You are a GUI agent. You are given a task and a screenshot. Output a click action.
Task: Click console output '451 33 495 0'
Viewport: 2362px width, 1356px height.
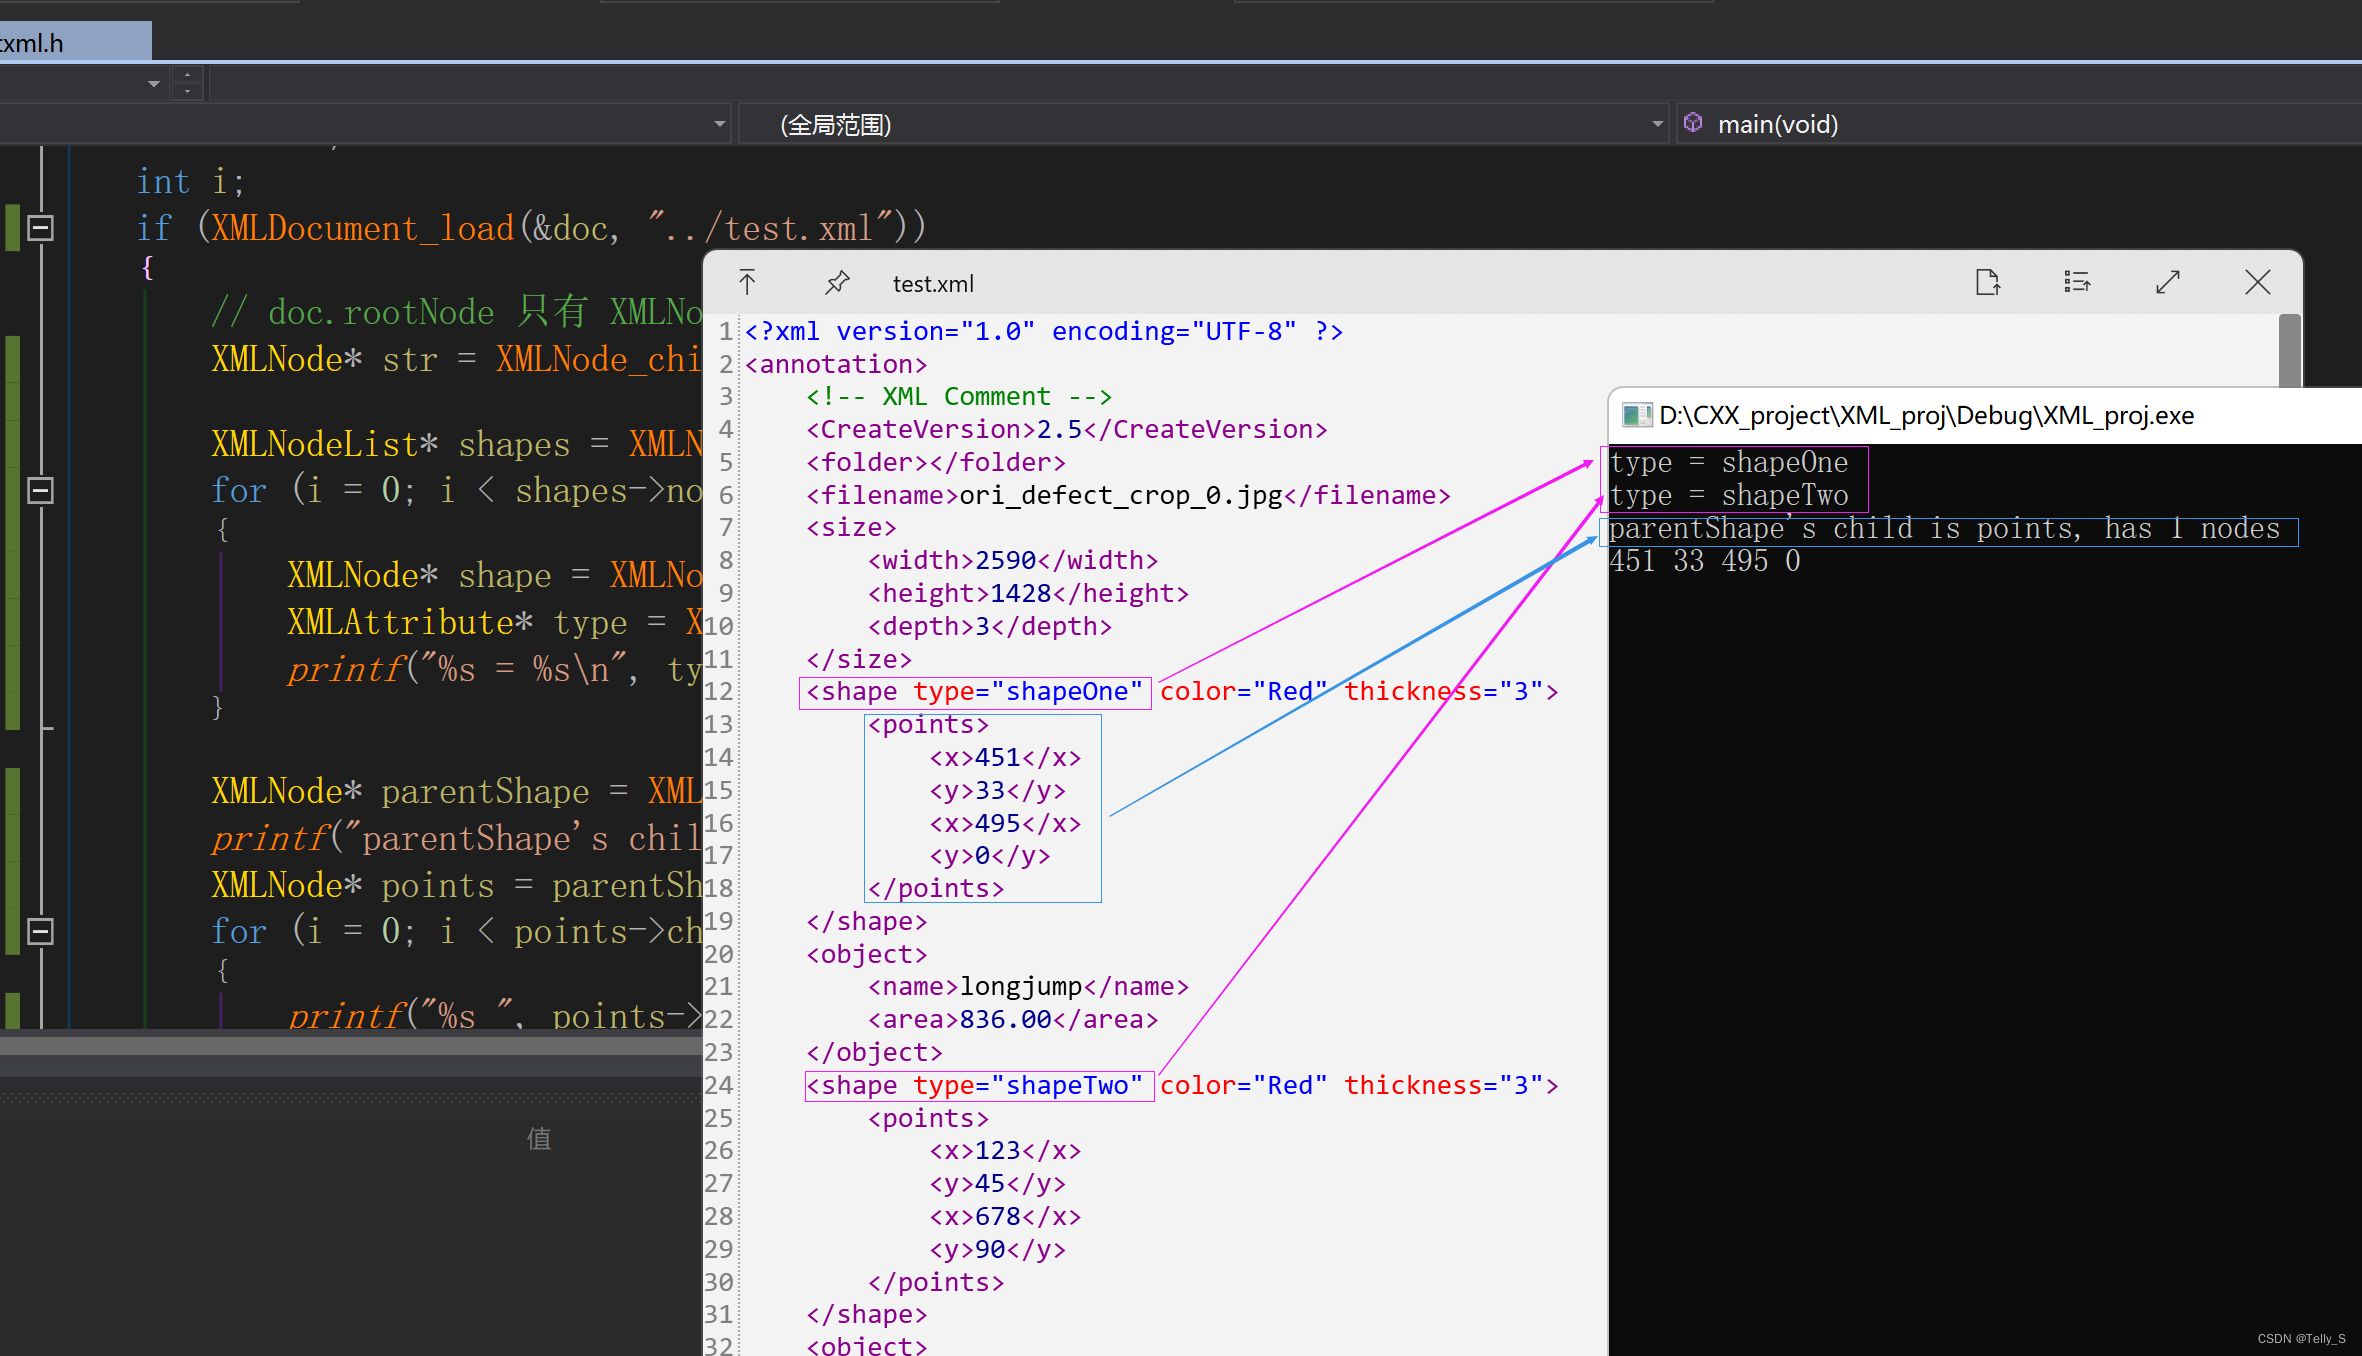(1705, 561)
